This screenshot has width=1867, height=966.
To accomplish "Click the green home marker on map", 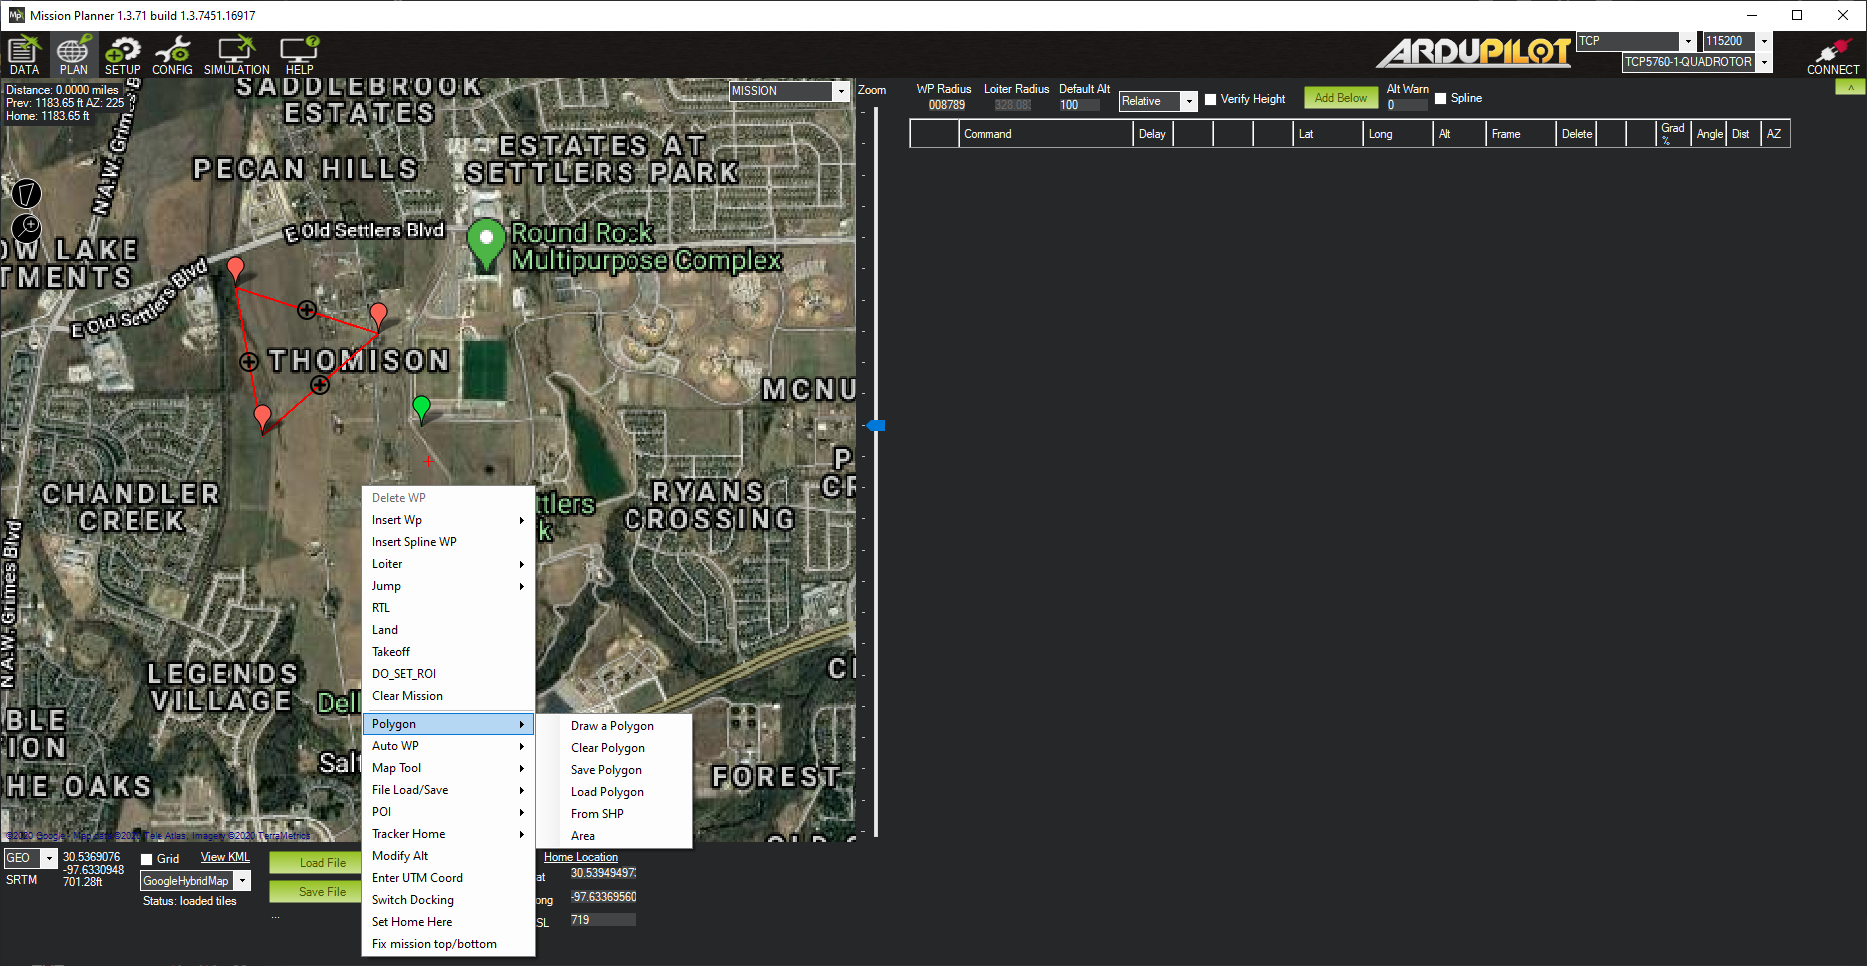I will pyautogui.click(x=421, y=406).
